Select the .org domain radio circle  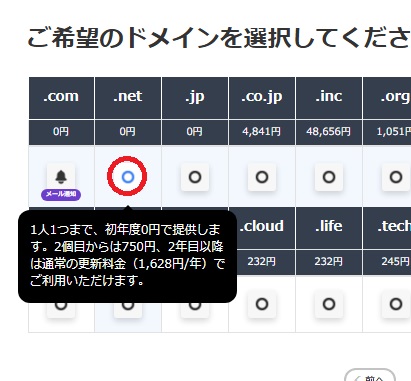[396, 177]
